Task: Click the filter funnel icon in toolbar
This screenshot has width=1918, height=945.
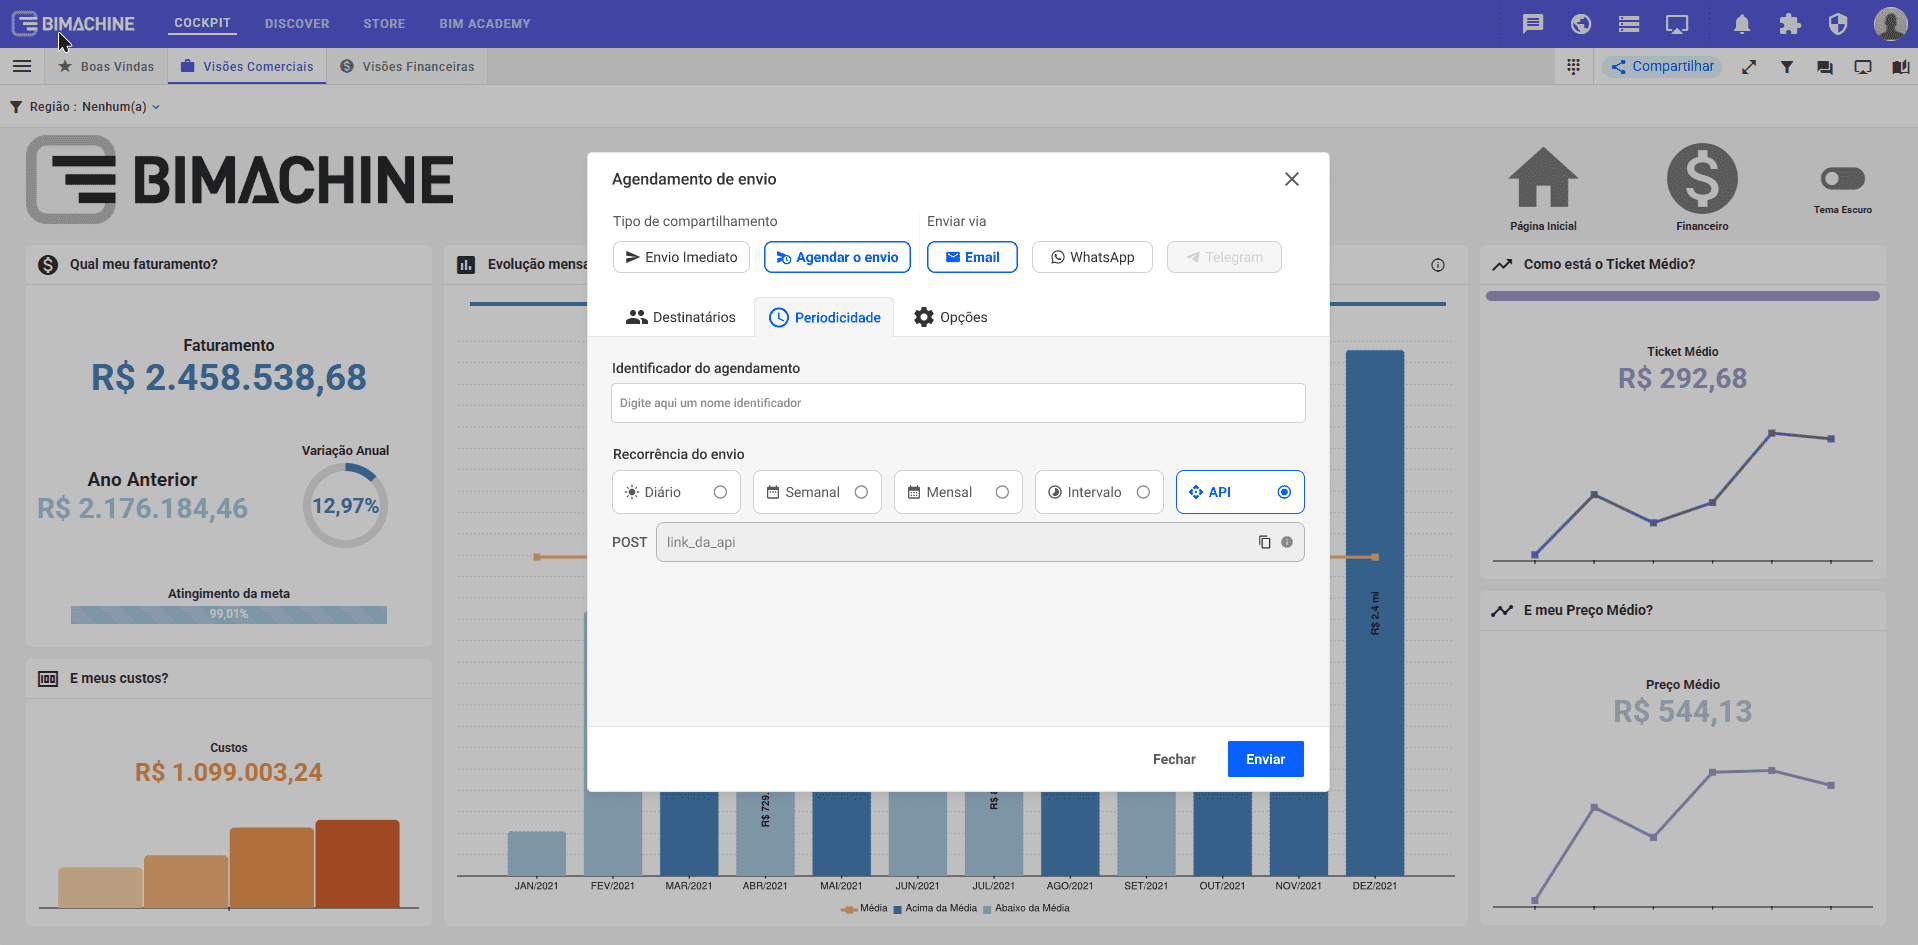Action: pos(1787,67)
